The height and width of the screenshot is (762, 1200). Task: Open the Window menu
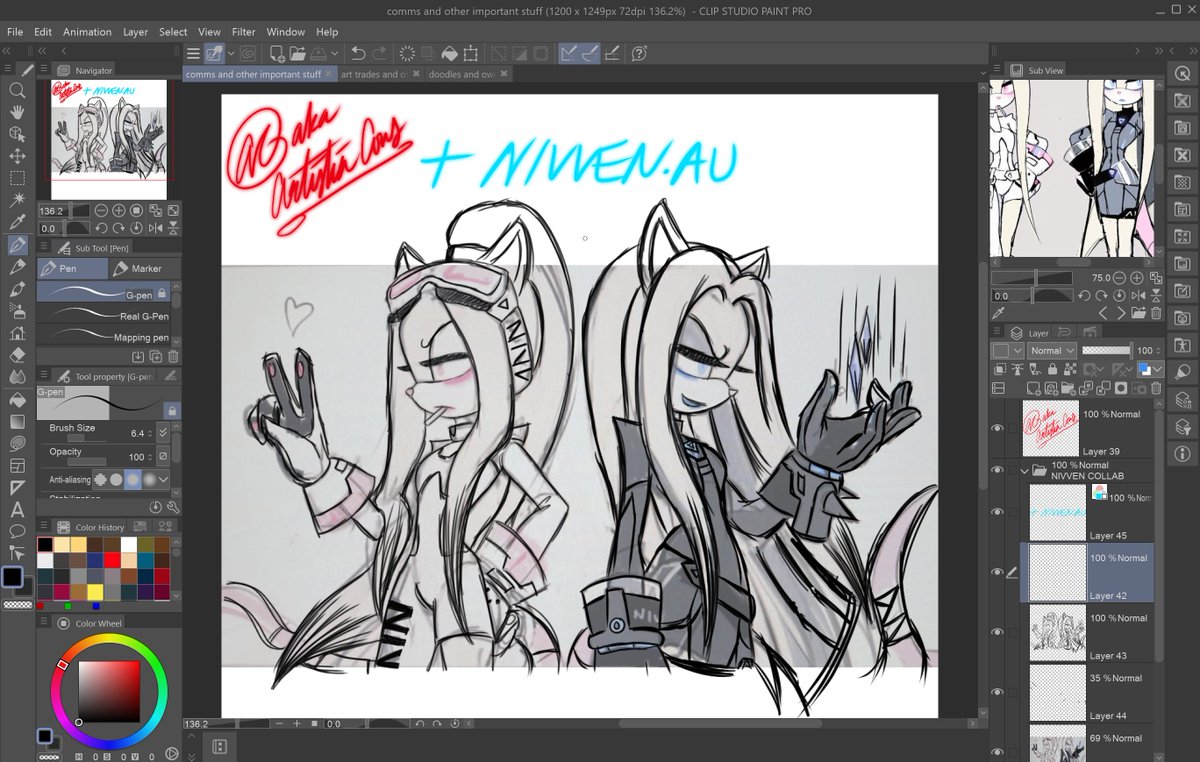click(x=286, y=32)
